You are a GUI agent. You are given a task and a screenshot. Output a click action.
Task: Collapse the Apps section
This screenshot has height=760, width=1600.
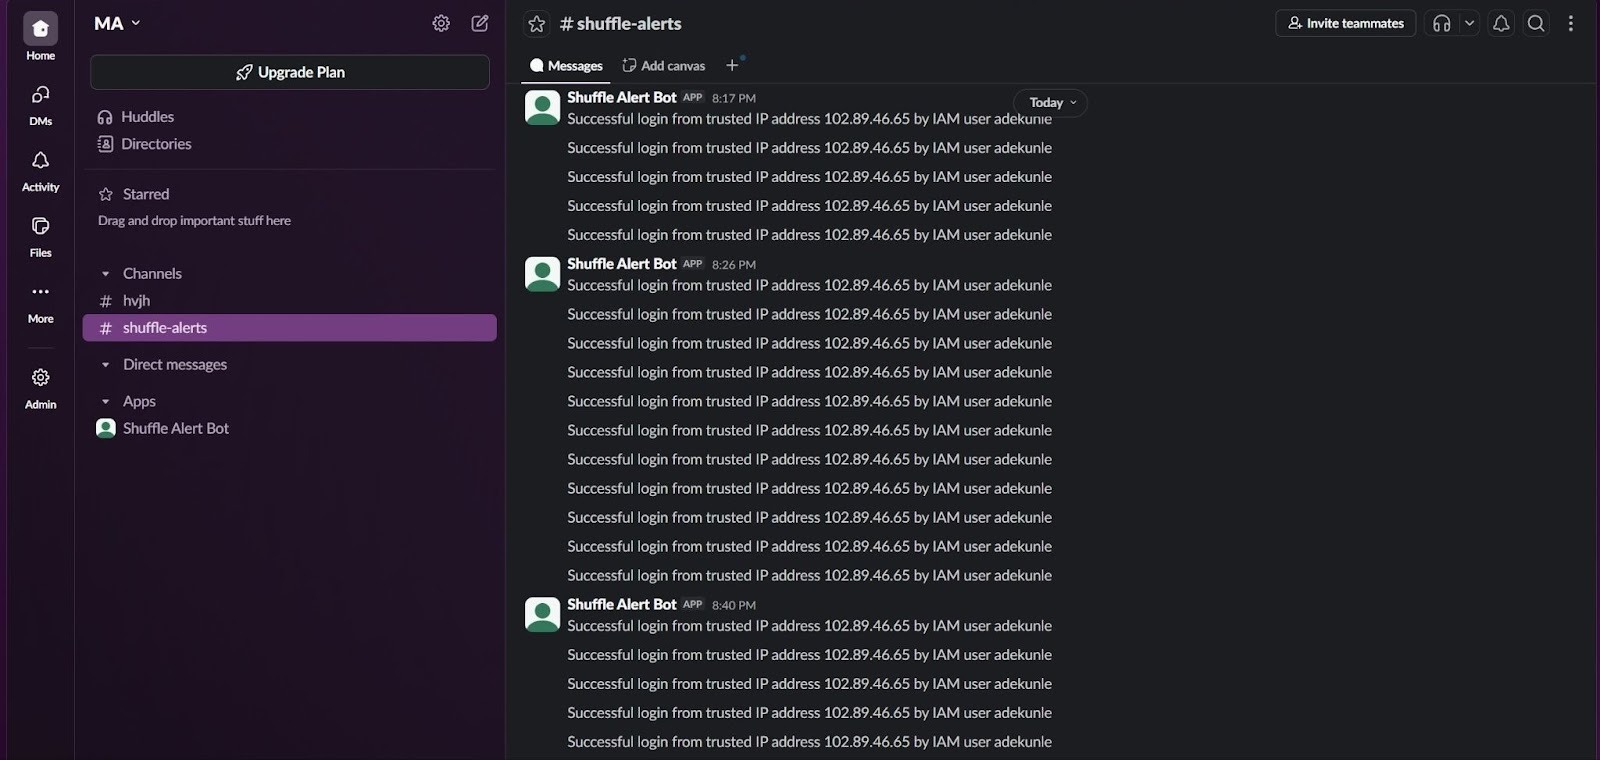[105, 402]
